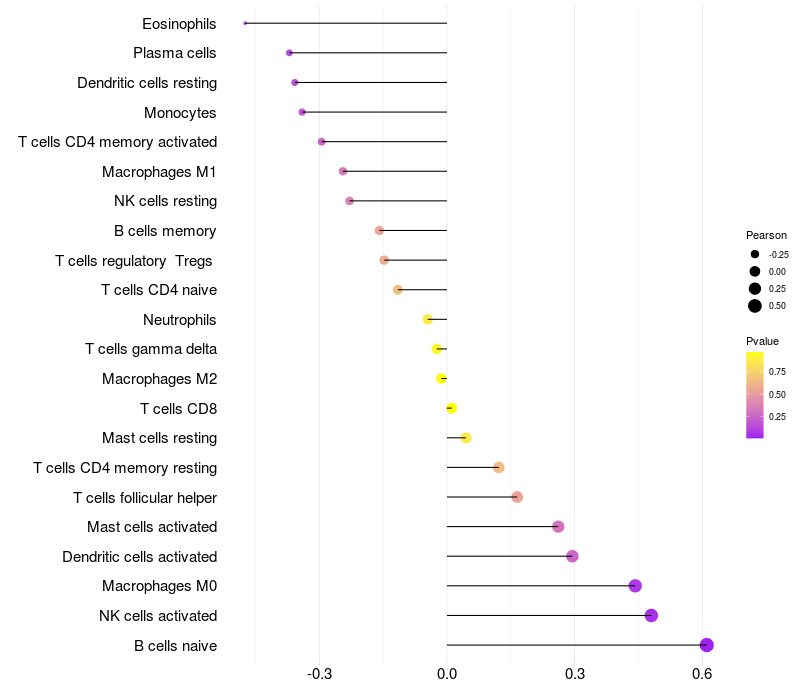Click the Eosinophils axis label
This screenshot has height=700, width=800.
[179, 23]
